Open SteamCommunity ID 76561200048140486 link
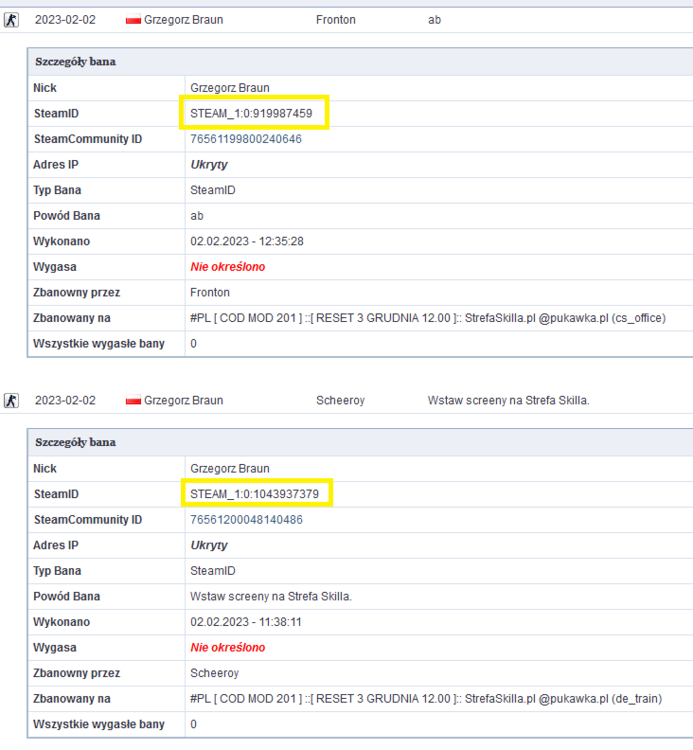693x750 pixels. pyautogui.click(x=246, y=520)
